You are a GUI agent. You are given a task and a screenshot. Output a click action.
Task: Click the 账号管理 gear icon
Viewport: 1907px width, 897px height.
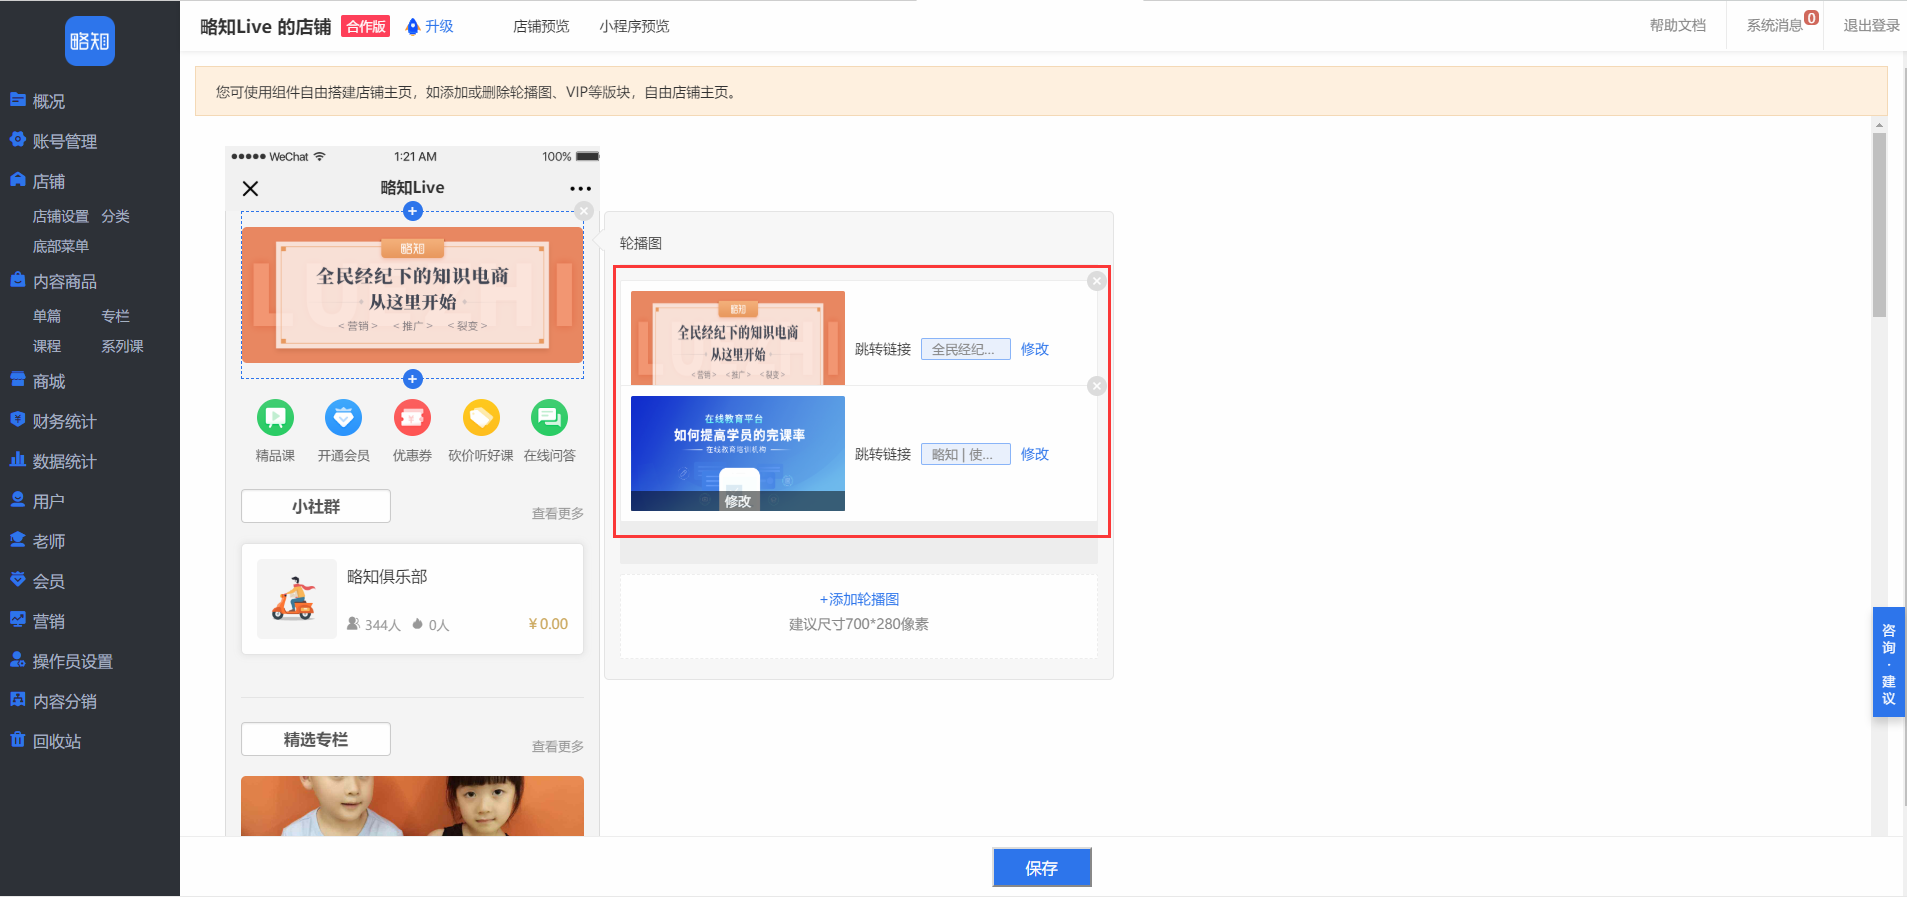[17, 140]
